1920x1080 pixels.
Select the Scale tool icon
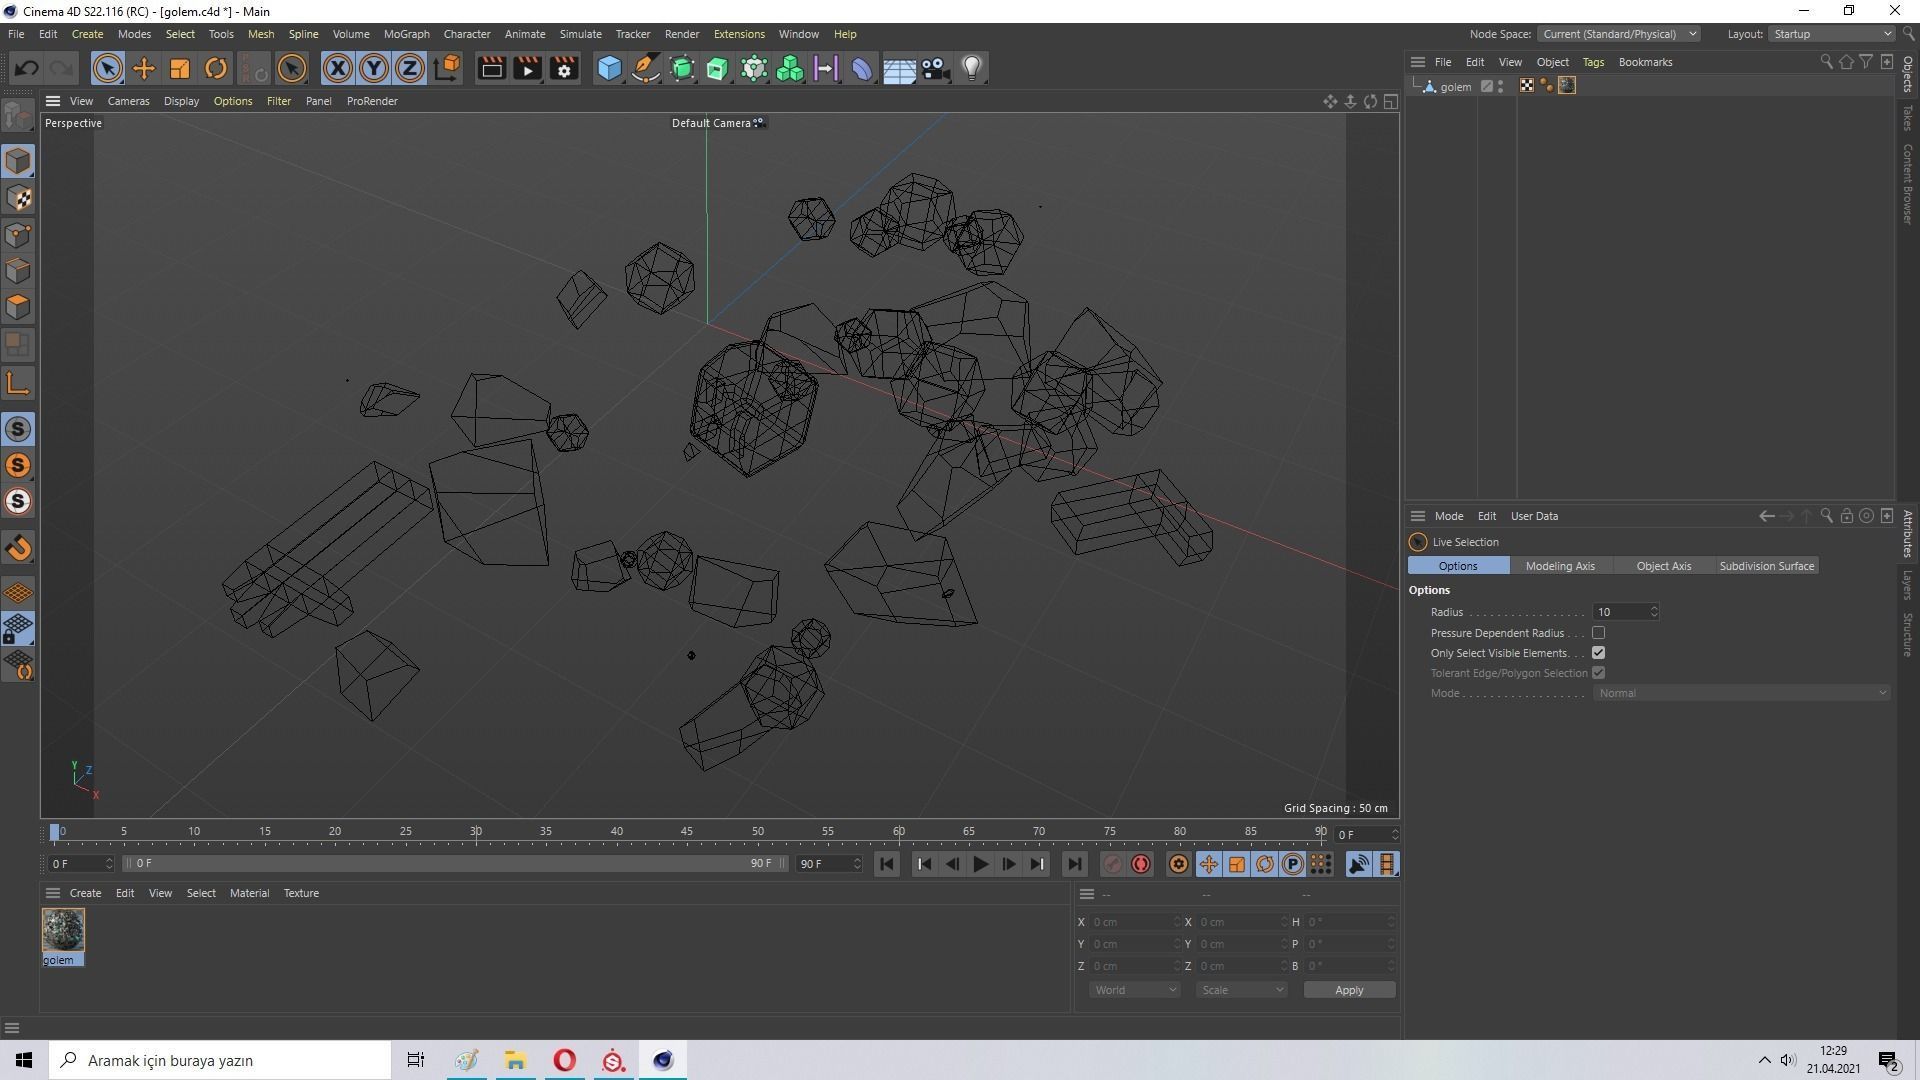[180, 68]
